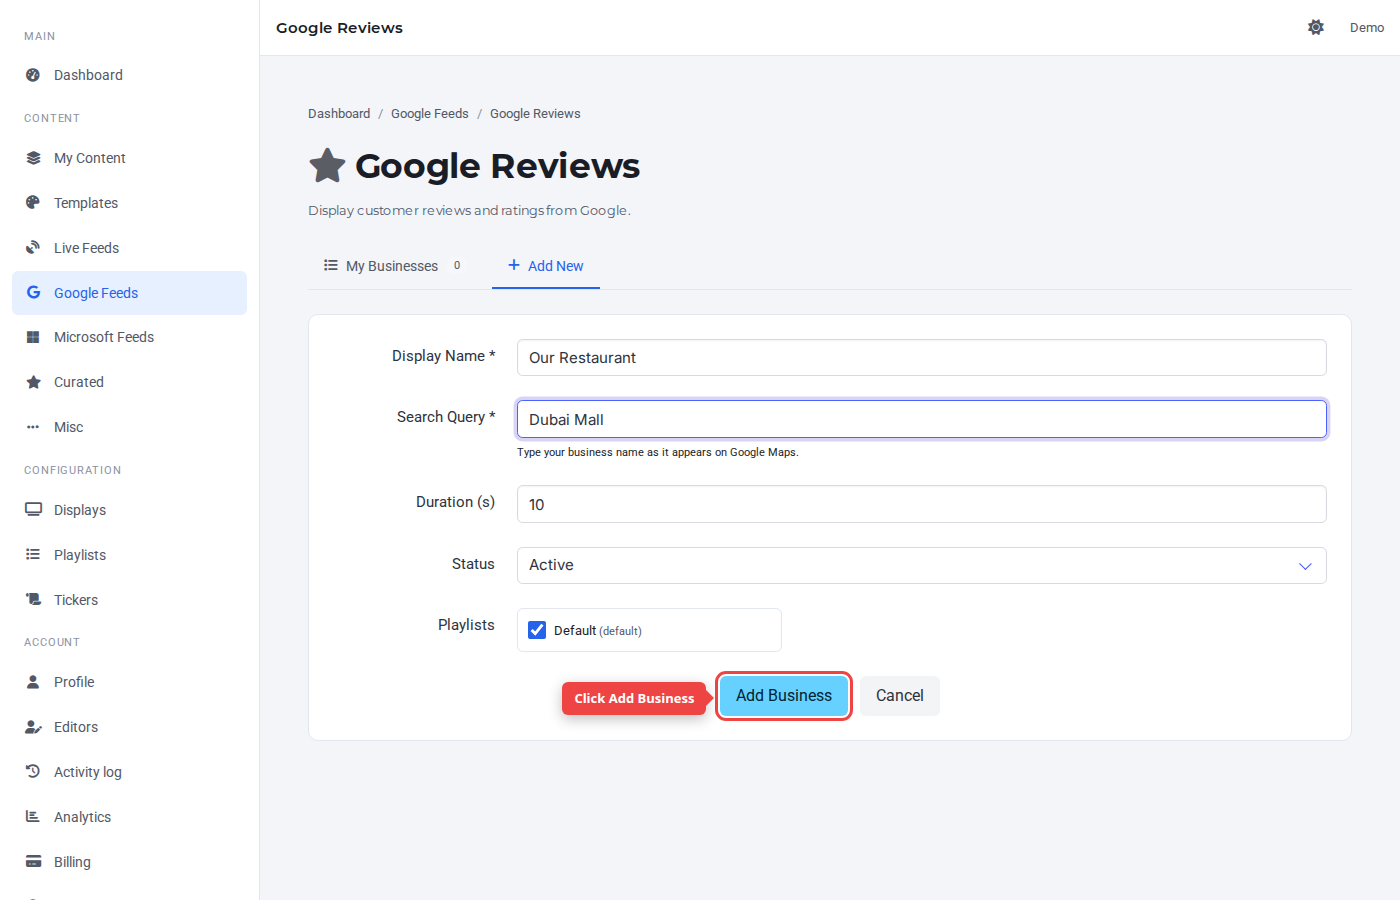Select the Add New tab
Viewport: 1400px width, 900px height.
[x=546, y=266]
